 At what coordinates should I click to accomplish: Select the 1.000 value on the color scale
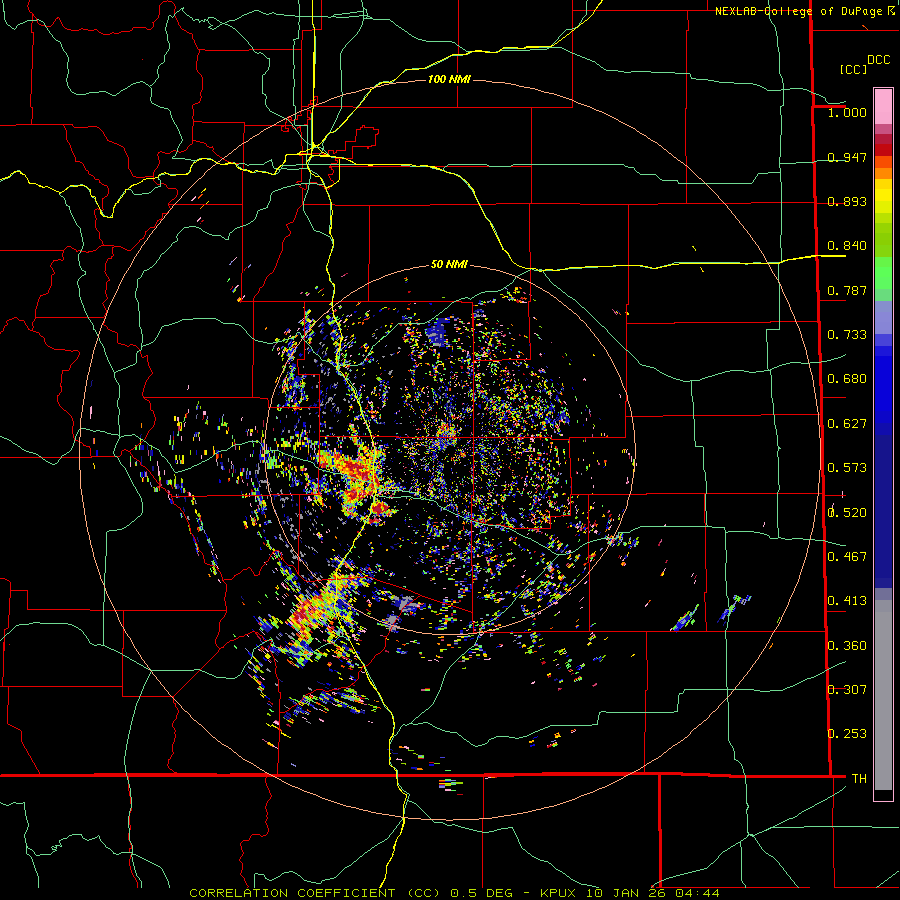[847, 112]
